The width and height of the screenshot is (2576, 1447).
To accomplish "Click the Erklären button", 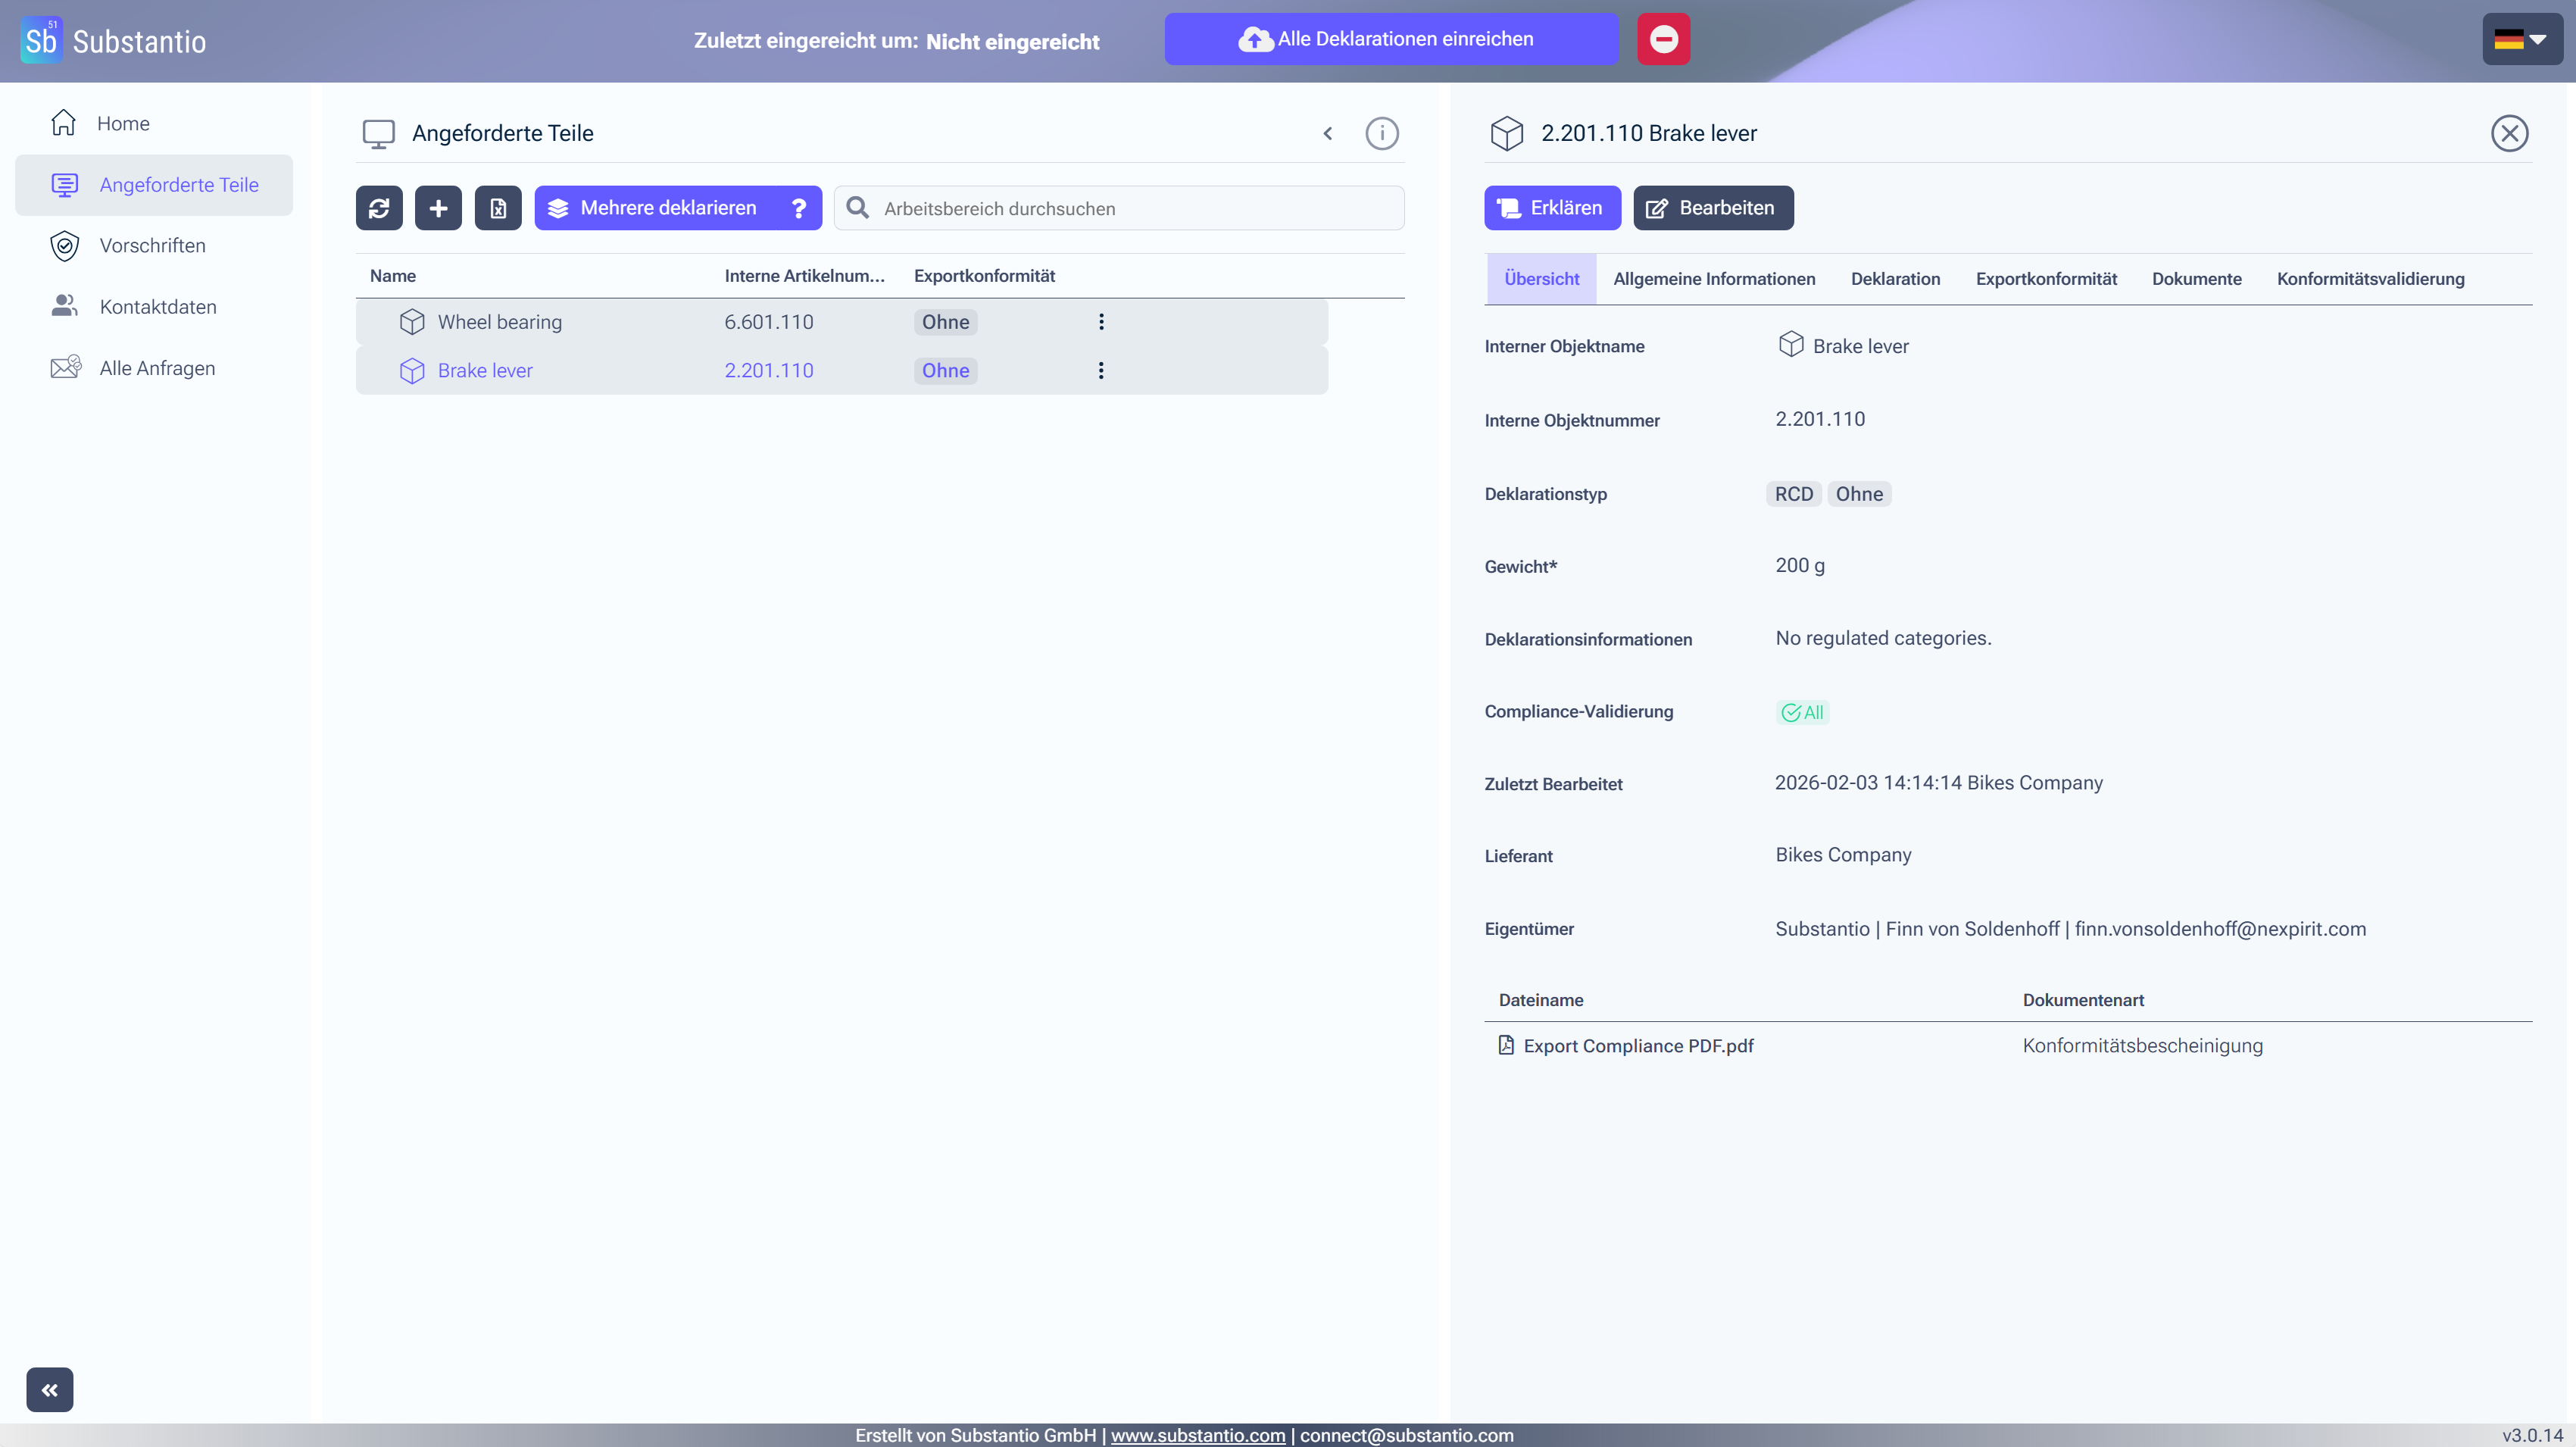I will click(1552, 208).
